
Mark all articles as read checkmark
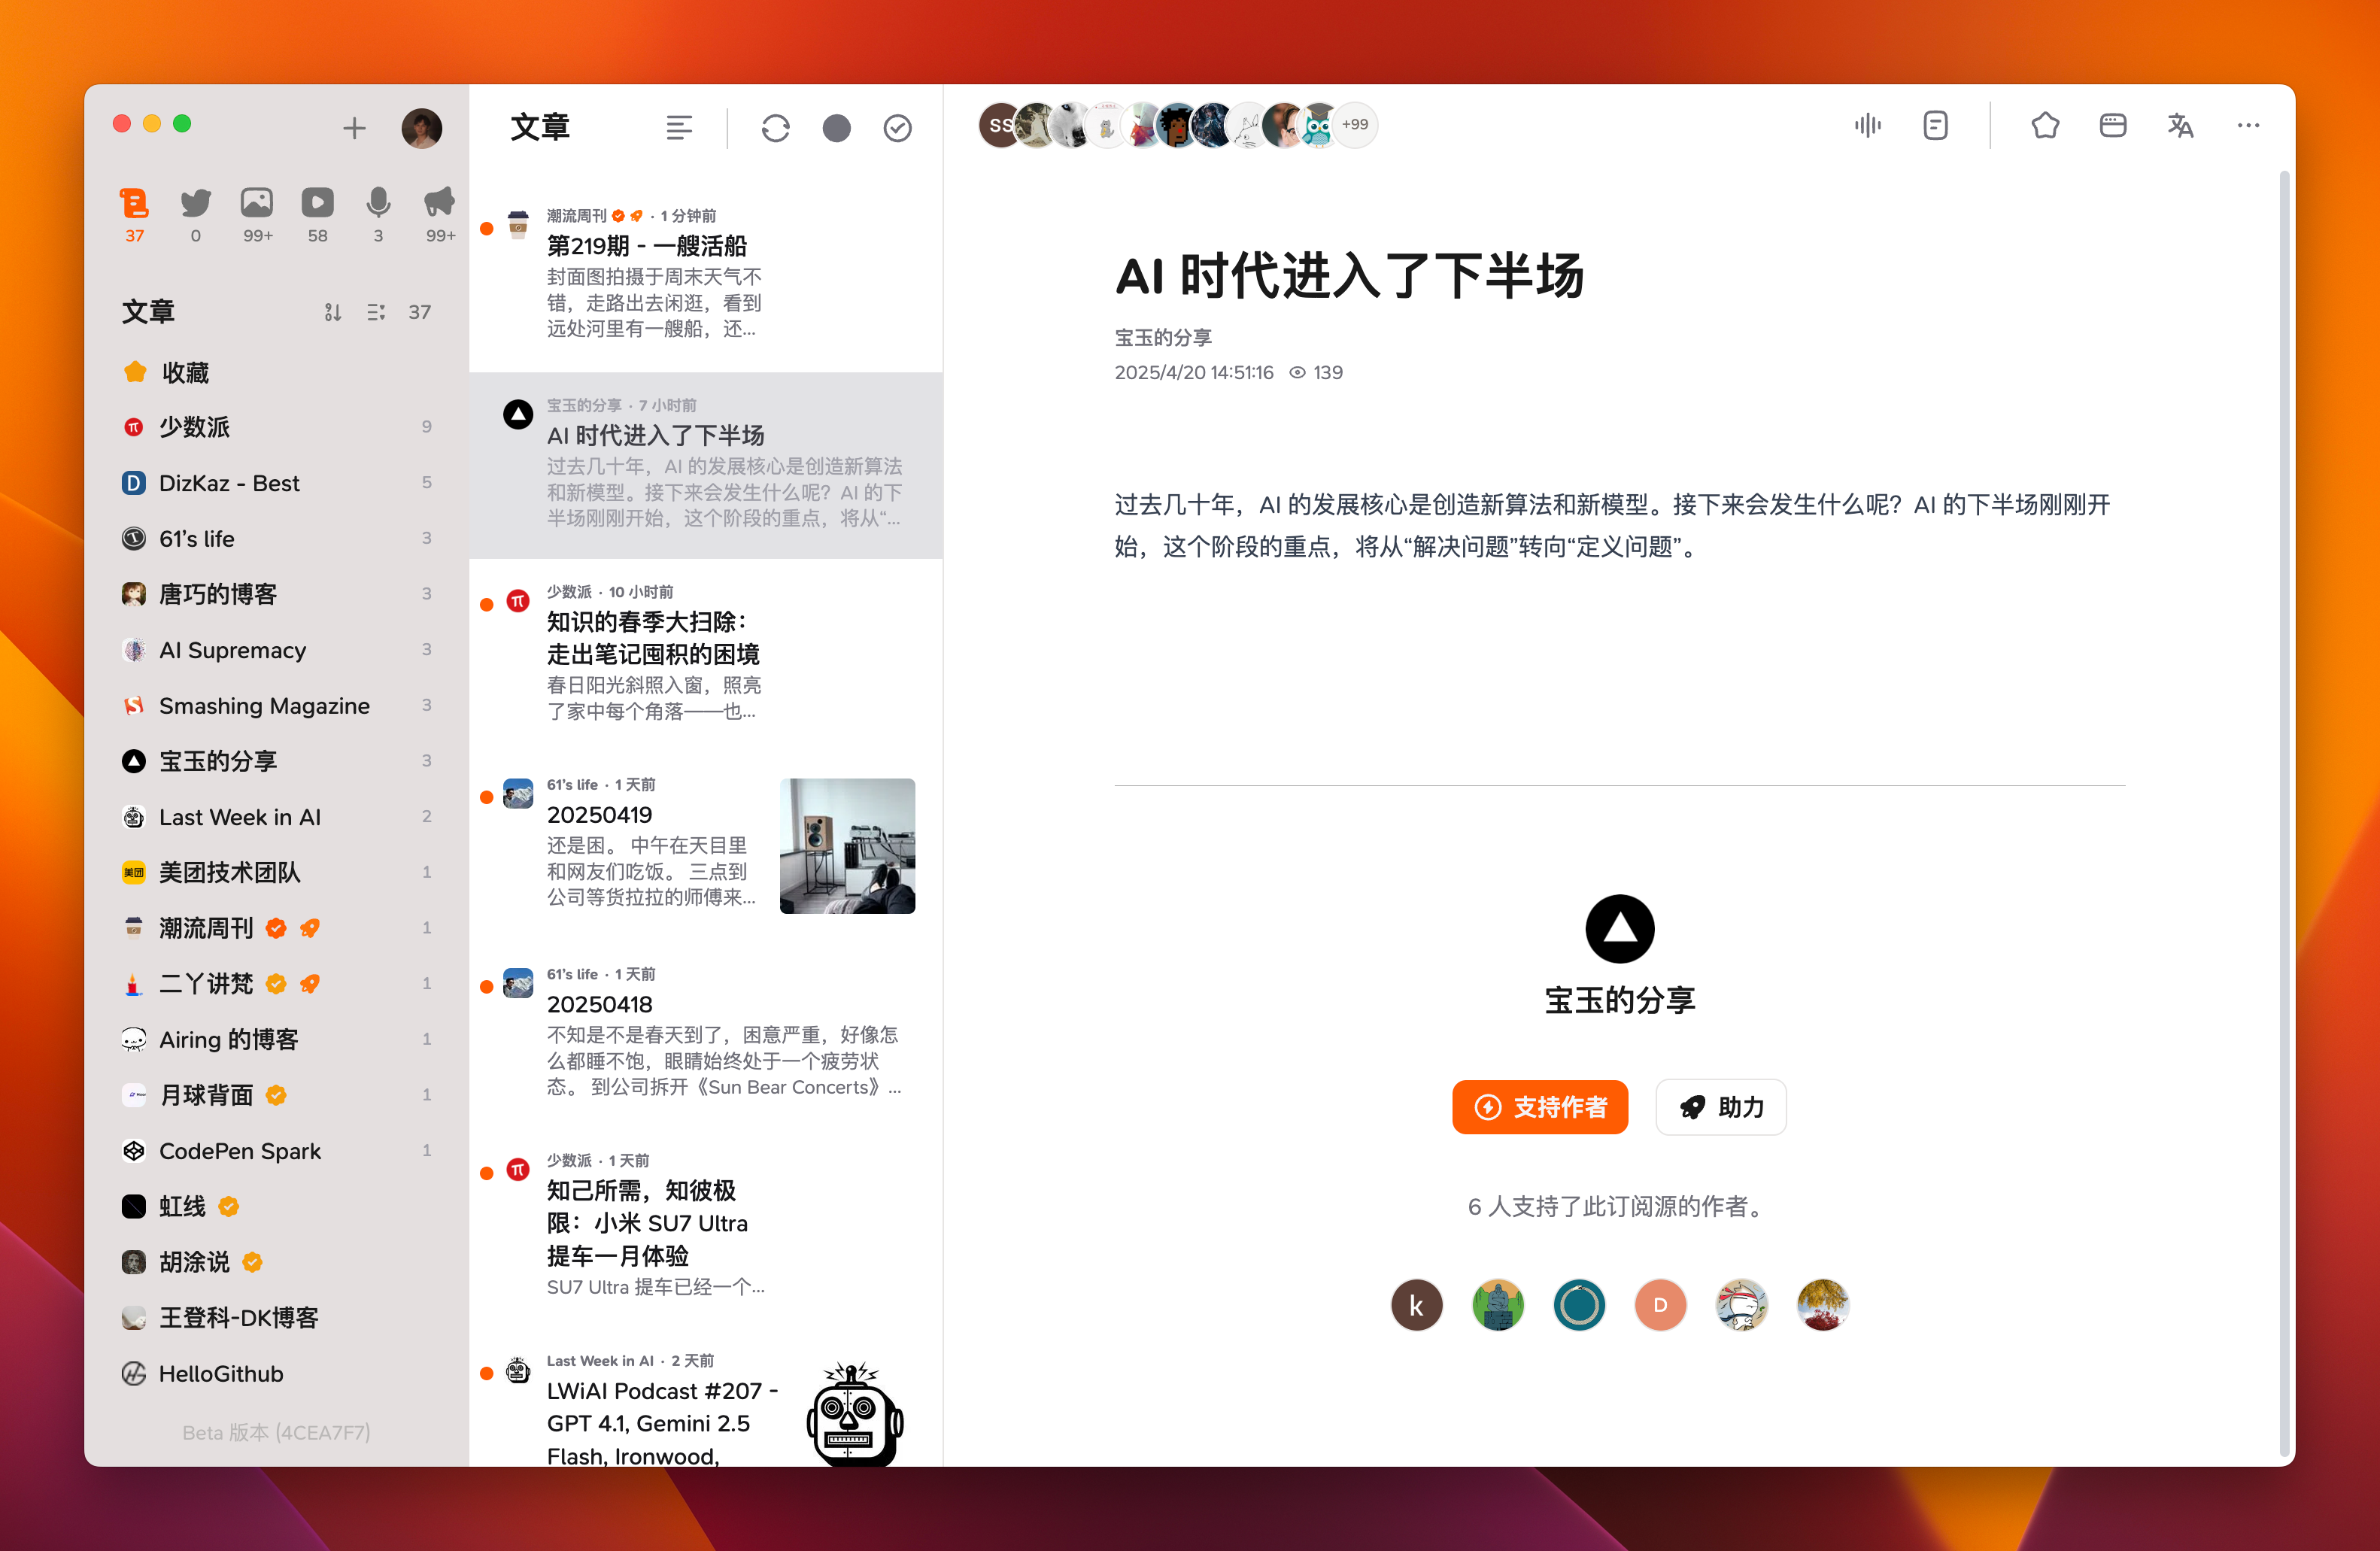(897, 128)
